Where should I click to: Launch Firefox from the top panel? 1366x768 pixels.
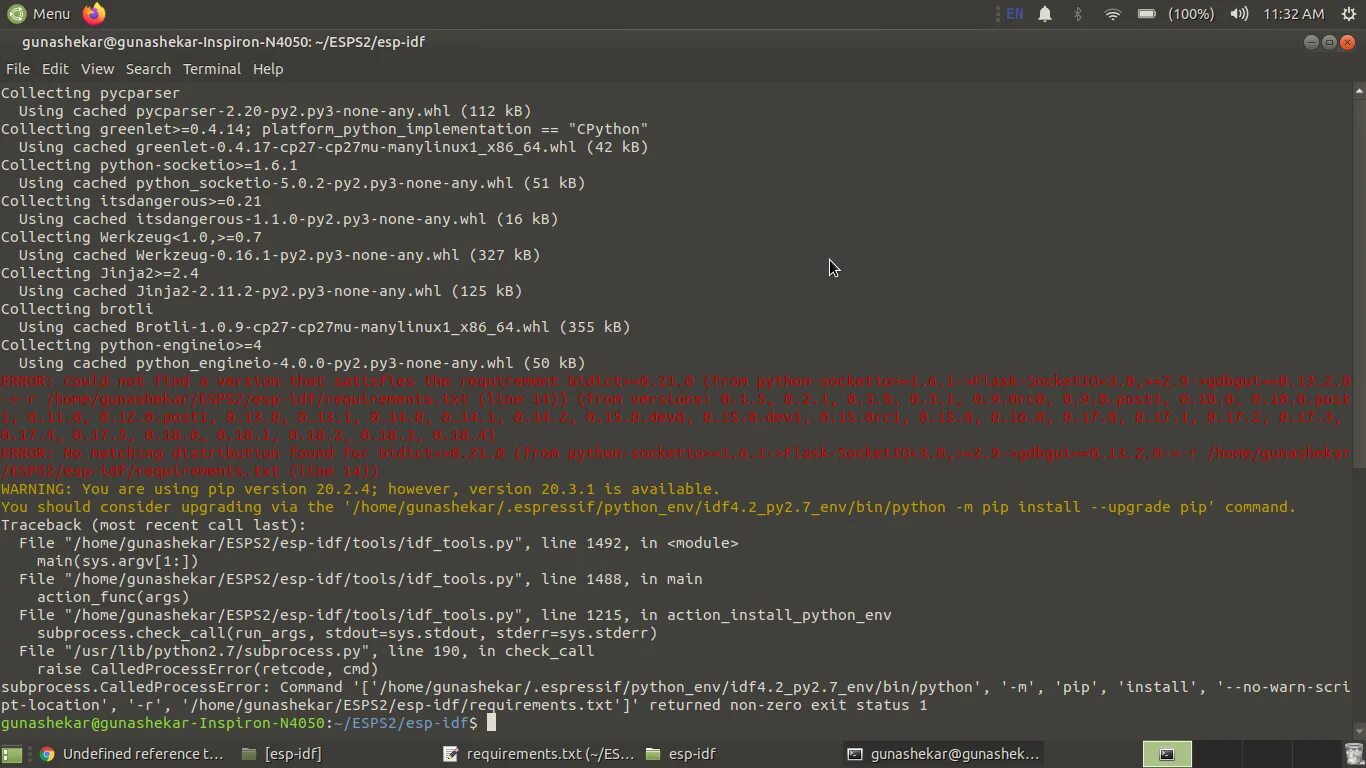(x=94, y=14)
